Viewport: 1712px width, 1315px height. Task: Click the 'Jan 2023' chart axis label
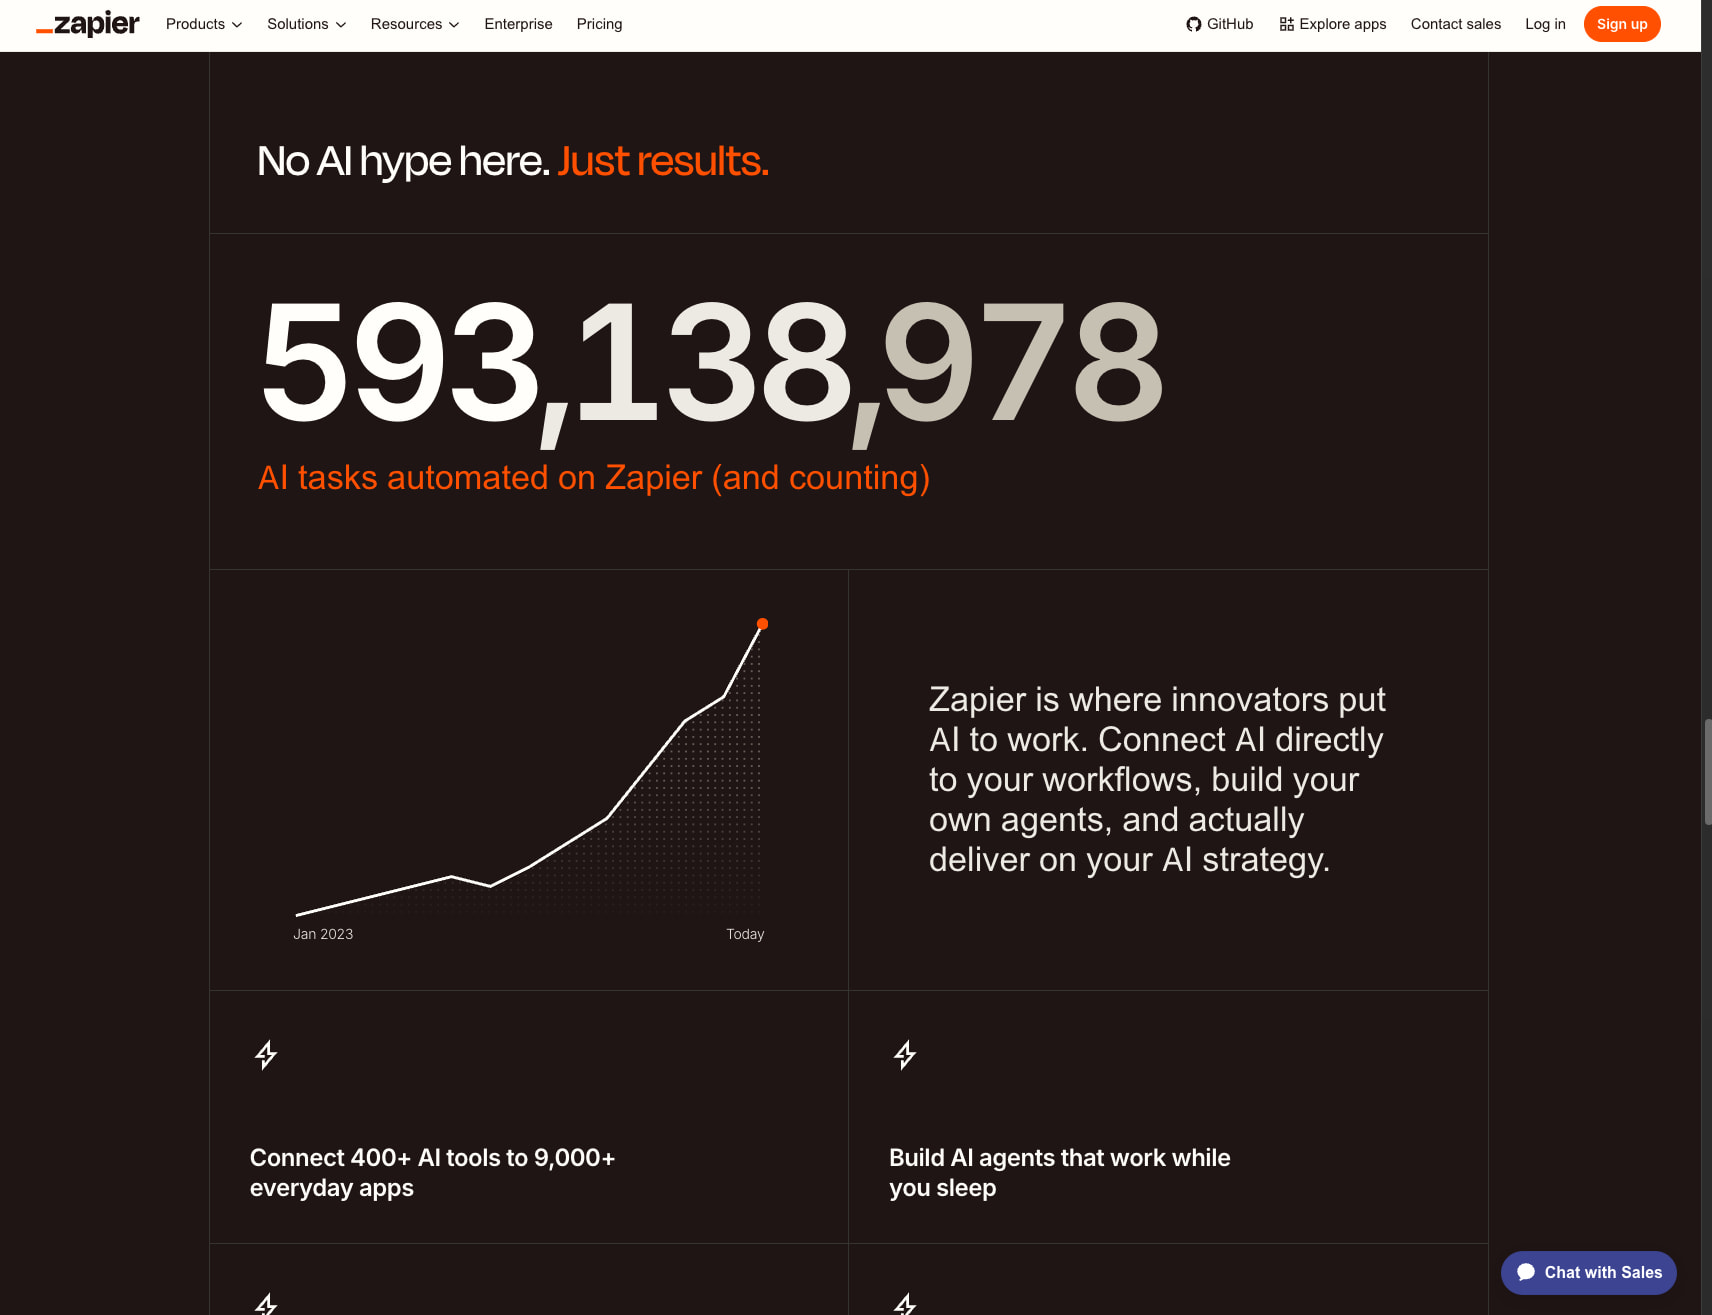pos(323,934)
